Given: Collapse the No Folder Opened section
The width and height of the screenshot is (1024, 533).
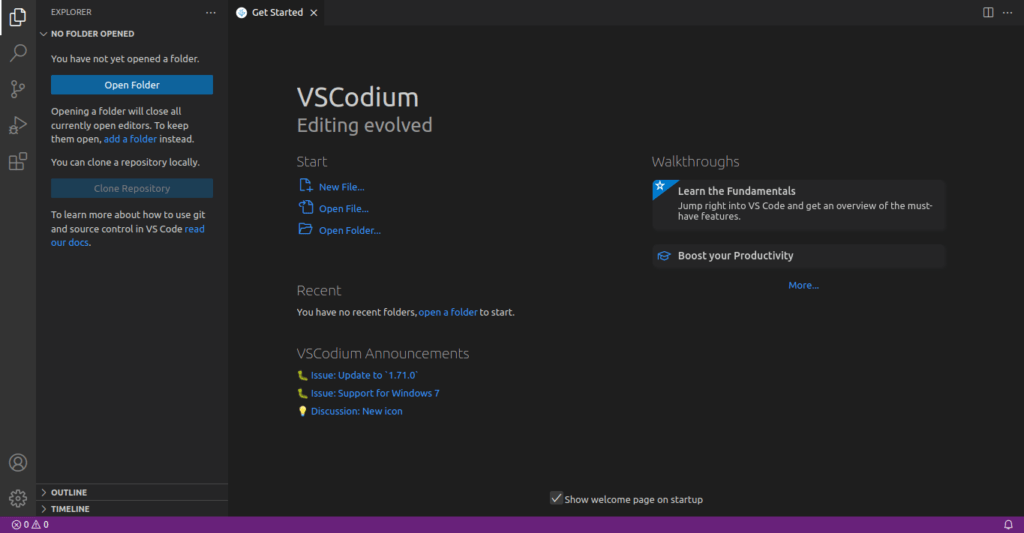Looking at the screenshot, I should point(44,34).
